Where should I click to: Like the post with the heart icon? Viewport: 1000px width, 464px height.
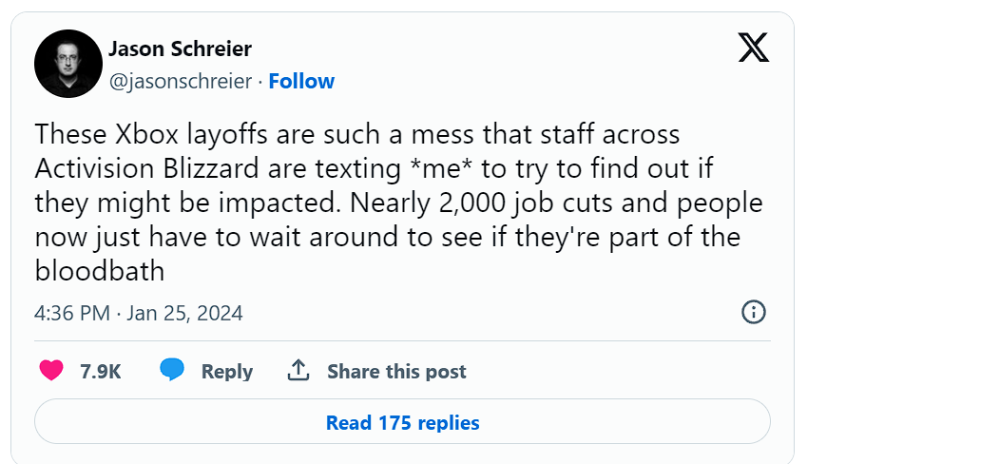pos(51,371)
